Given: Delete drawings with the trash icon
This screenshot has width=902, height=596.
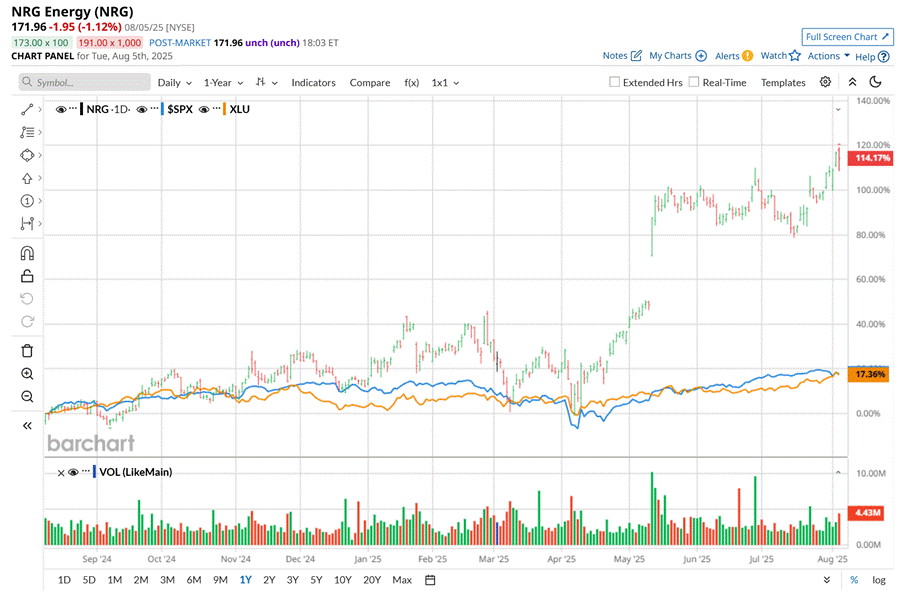Looking at the screenshot, I should (27, 350).
